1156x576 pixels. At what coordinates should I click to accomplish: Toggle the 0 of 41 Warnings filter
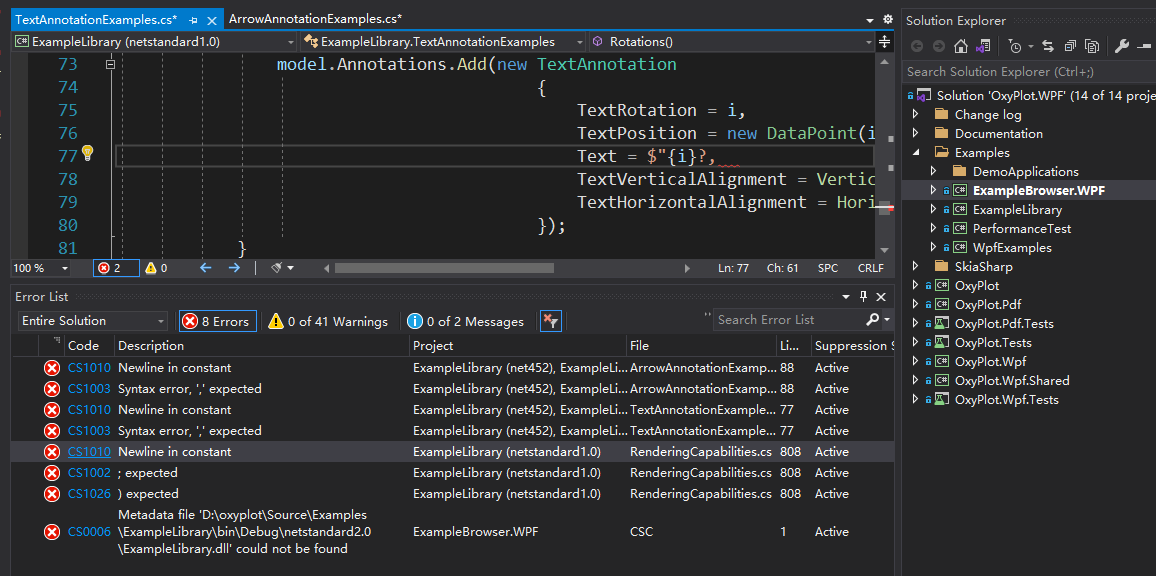[x=327, y=322]
